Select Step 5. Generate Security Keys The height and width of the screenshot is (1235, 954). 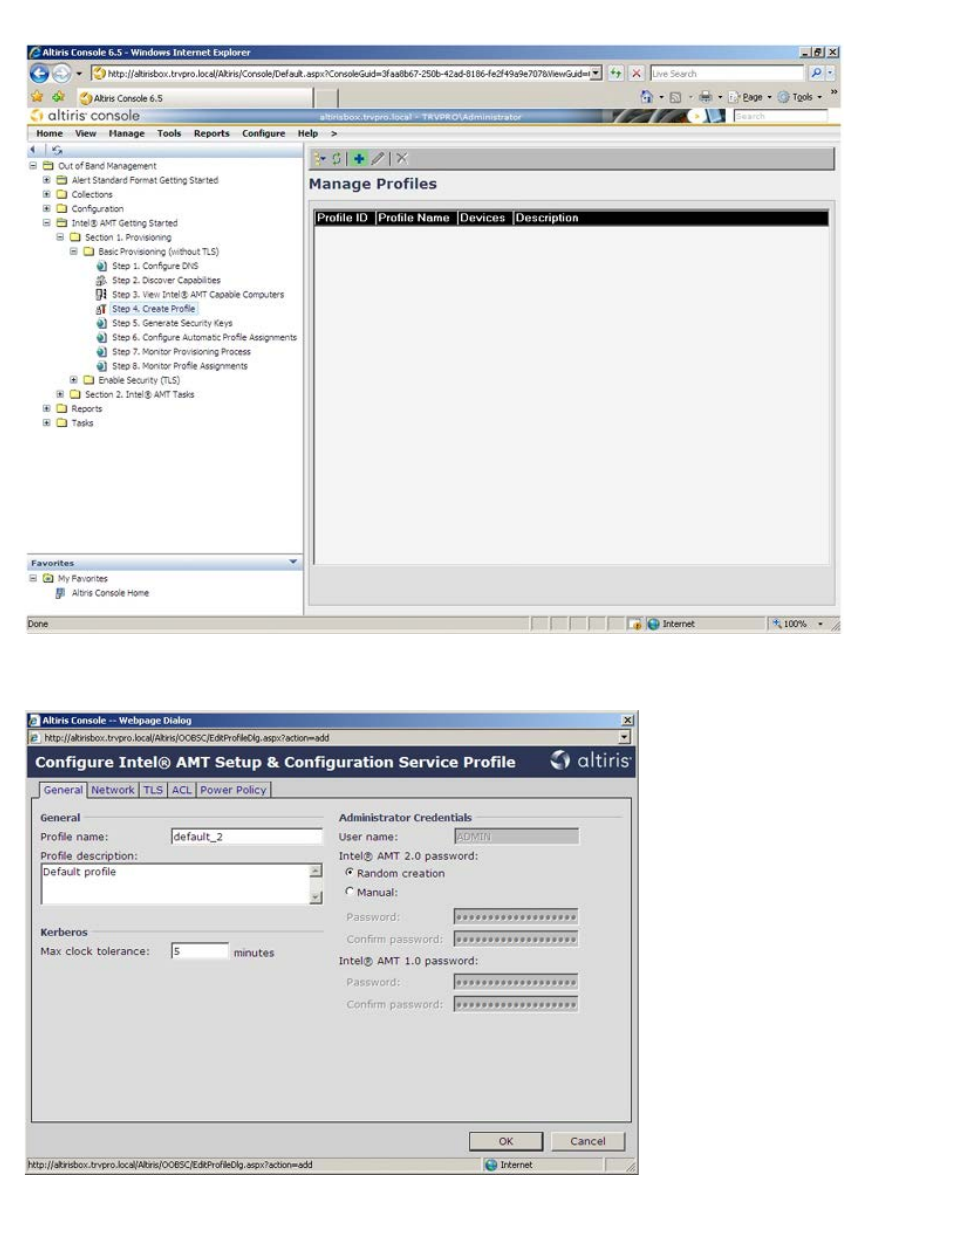[x=172, y=323]
